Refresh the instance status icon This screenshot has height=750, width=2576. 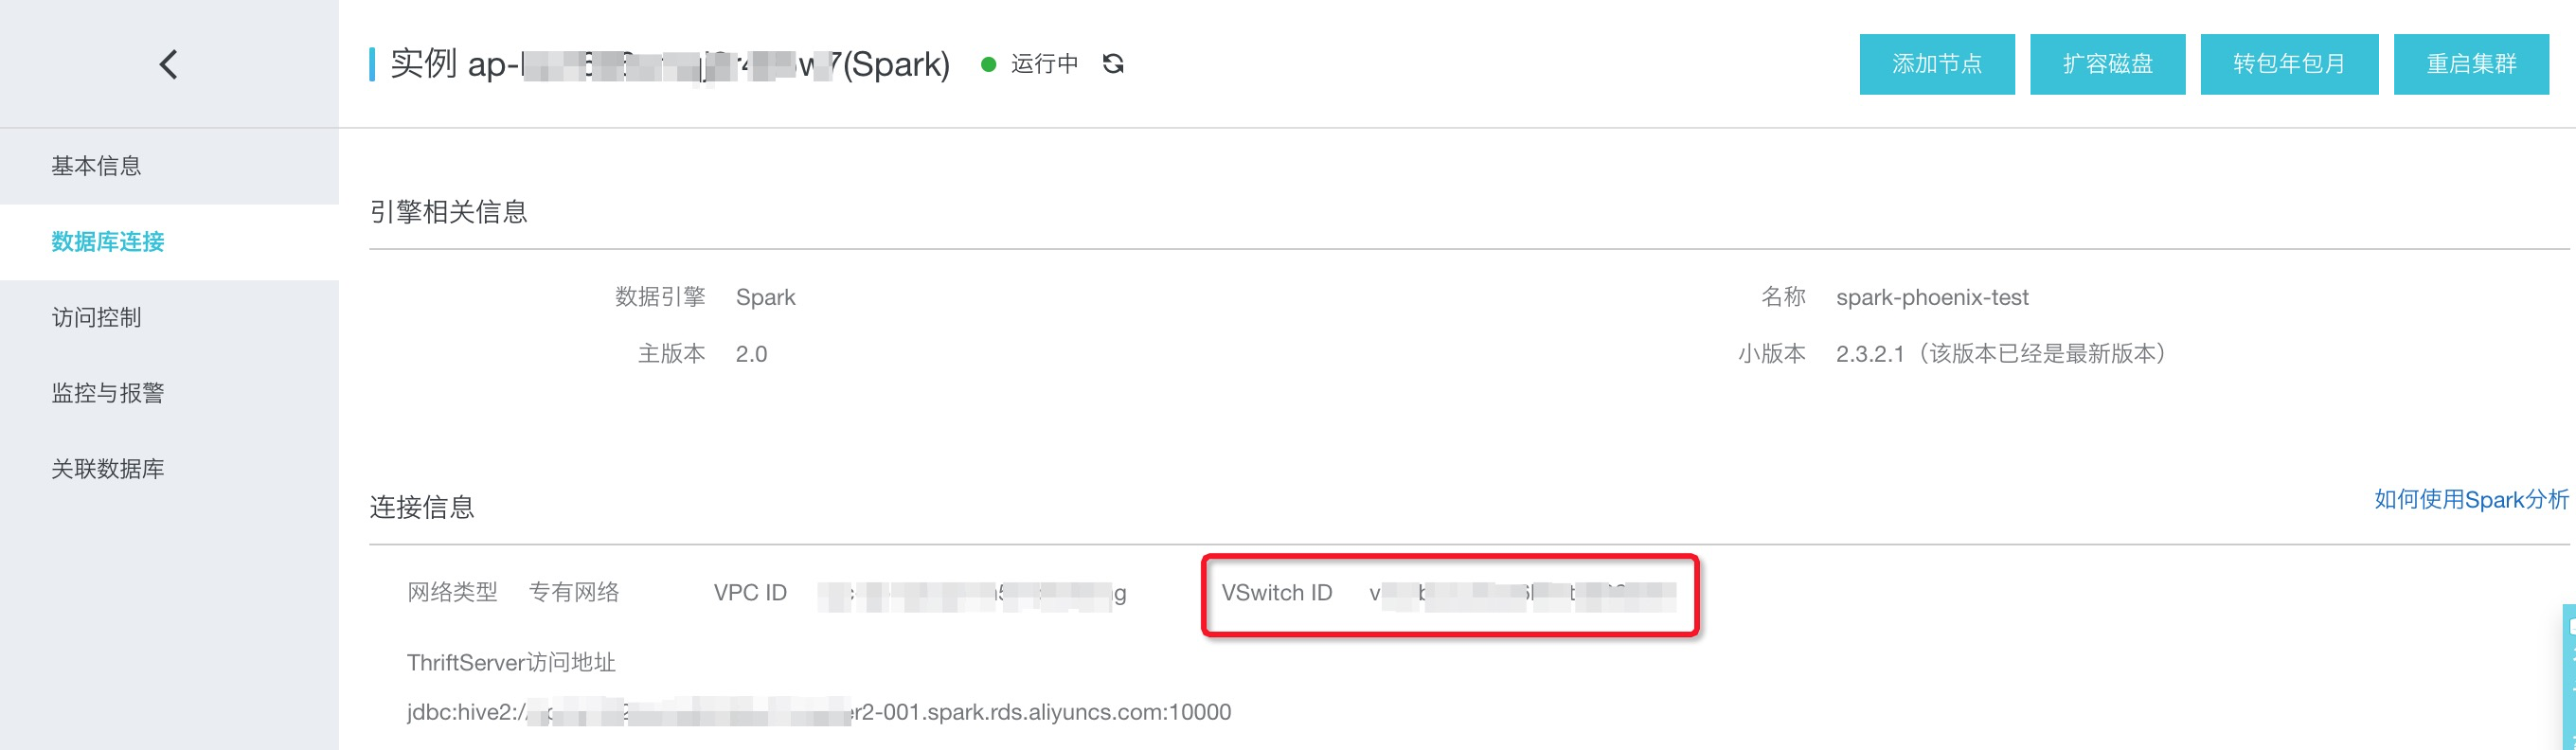[1113, 64]
